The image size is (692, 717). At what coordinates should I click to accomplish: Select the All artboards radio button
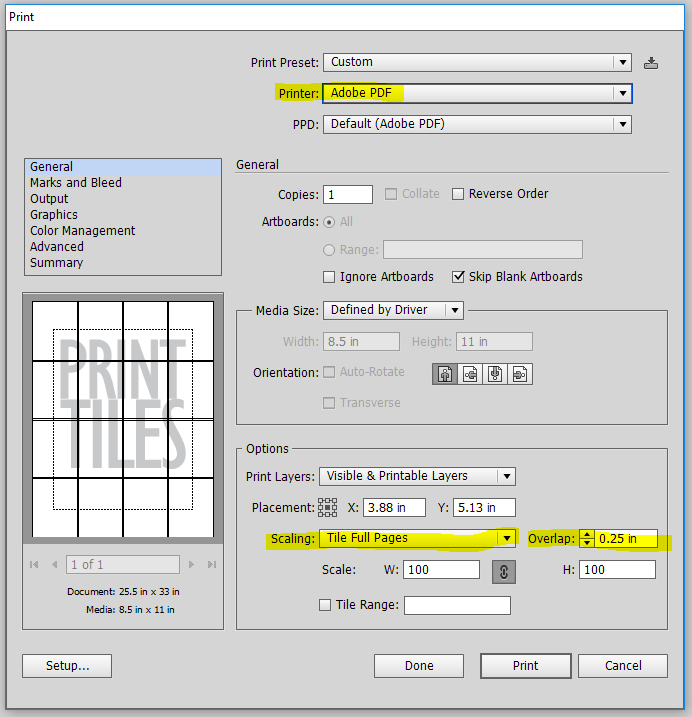pyautogui.click(x=329, y=222)
